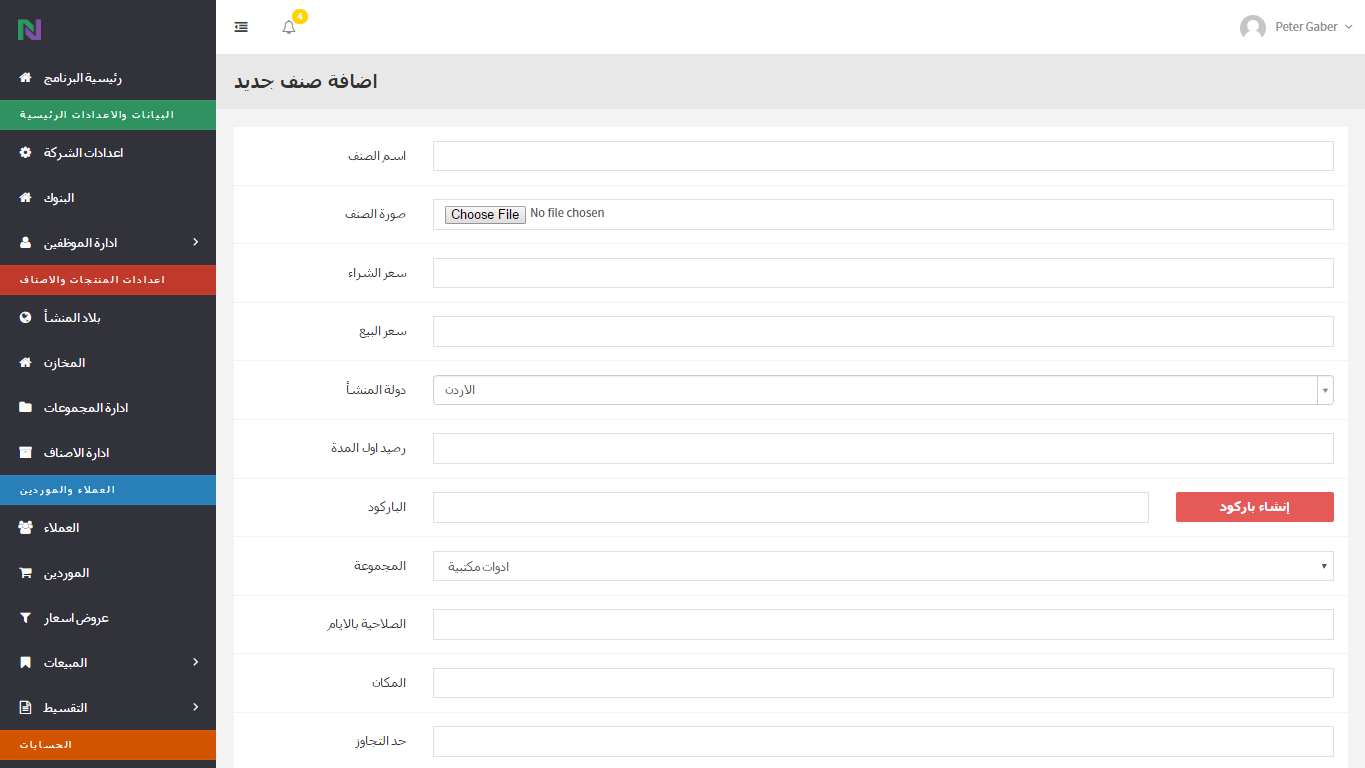Click the blue العملاء والموردين section header
Image resolution: width=1365 pixels, height=768 pixels.
[108, 490]
